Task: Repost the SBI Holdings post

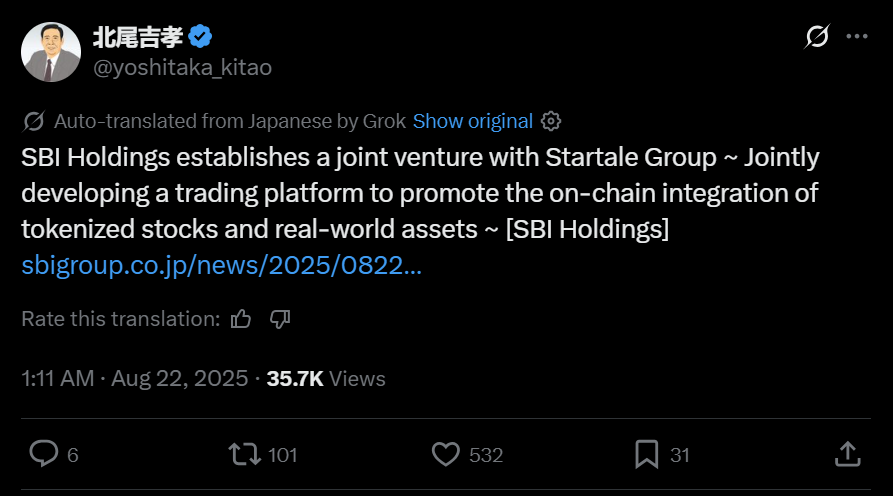Action: (x=243, y=455)
